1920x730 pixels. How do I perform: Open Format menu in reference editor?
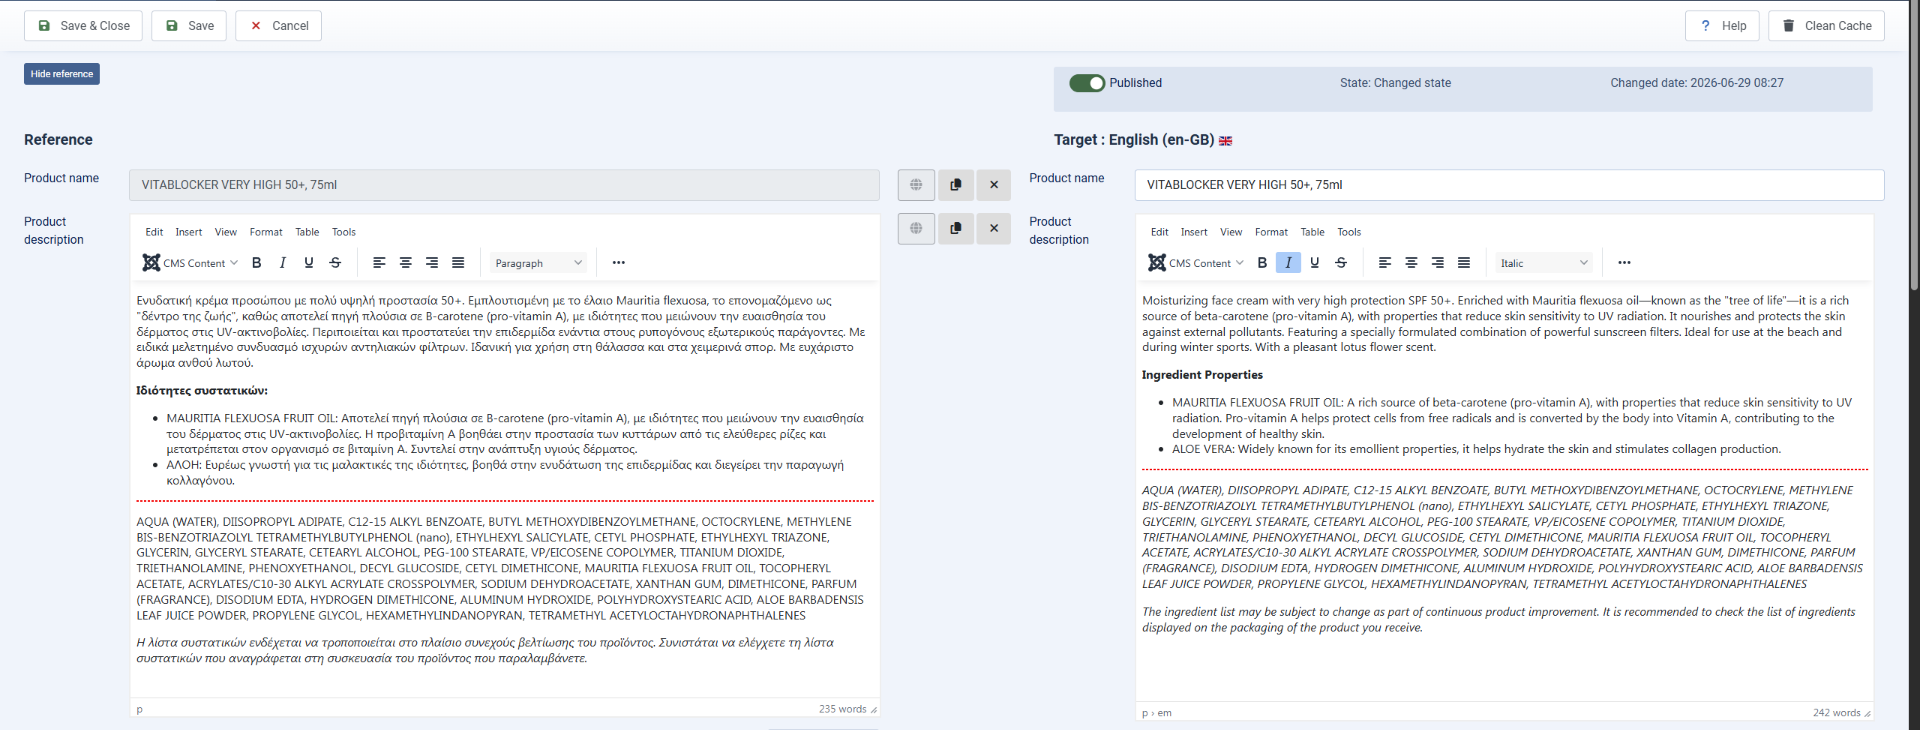(266, 232)
